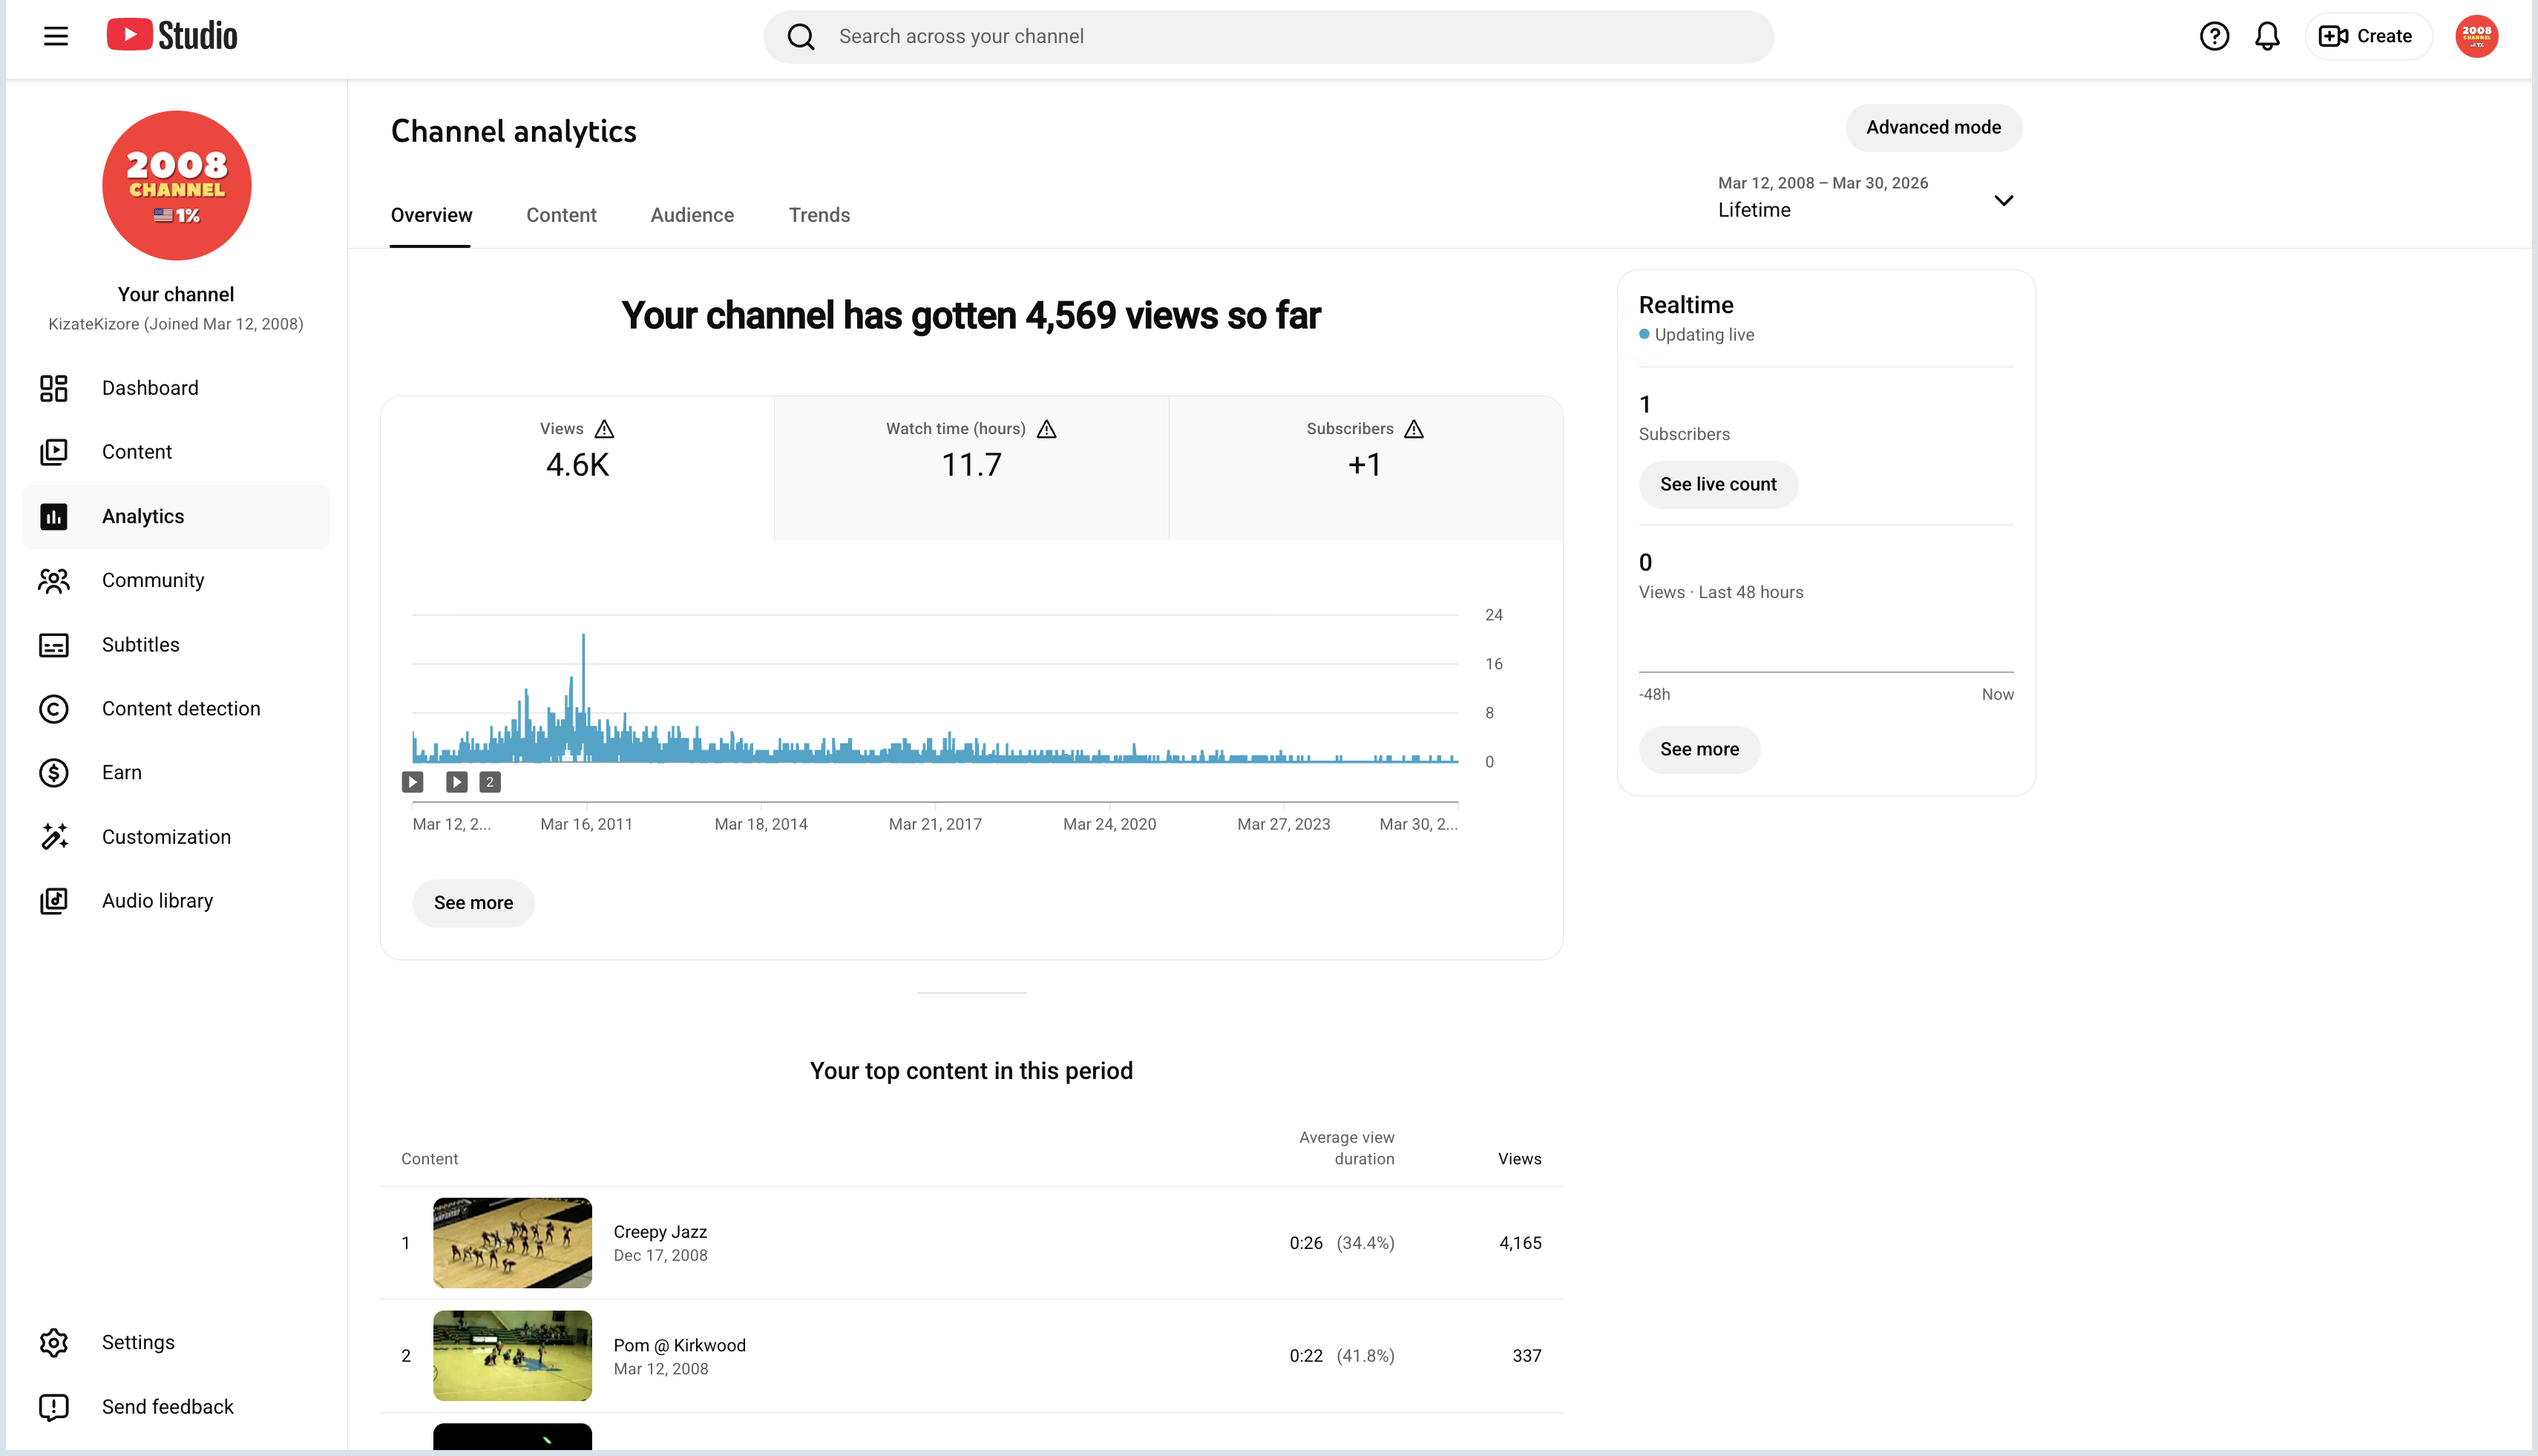Select the Subscribers metric card
Screen dimensions: 2538x1456
(1365, 468)
